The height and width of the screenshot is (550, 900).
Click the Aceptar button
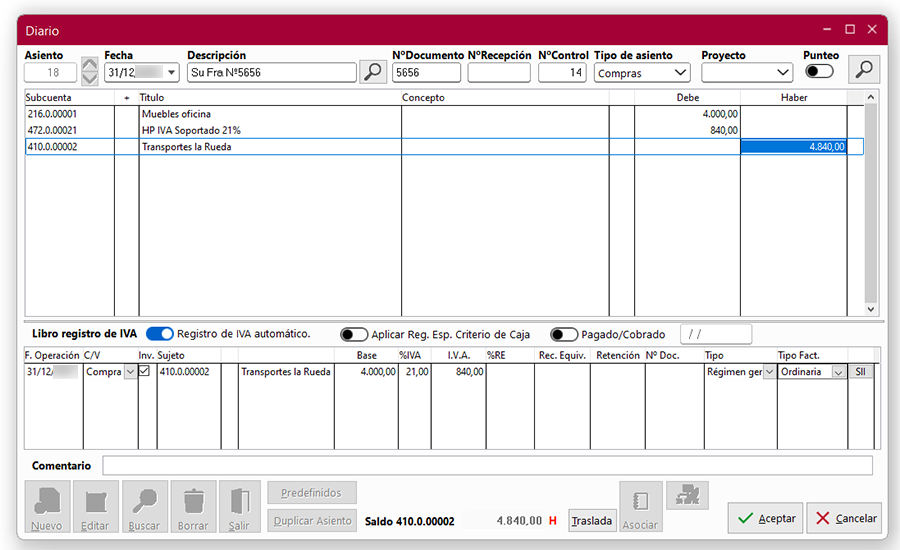pos(765,518)
